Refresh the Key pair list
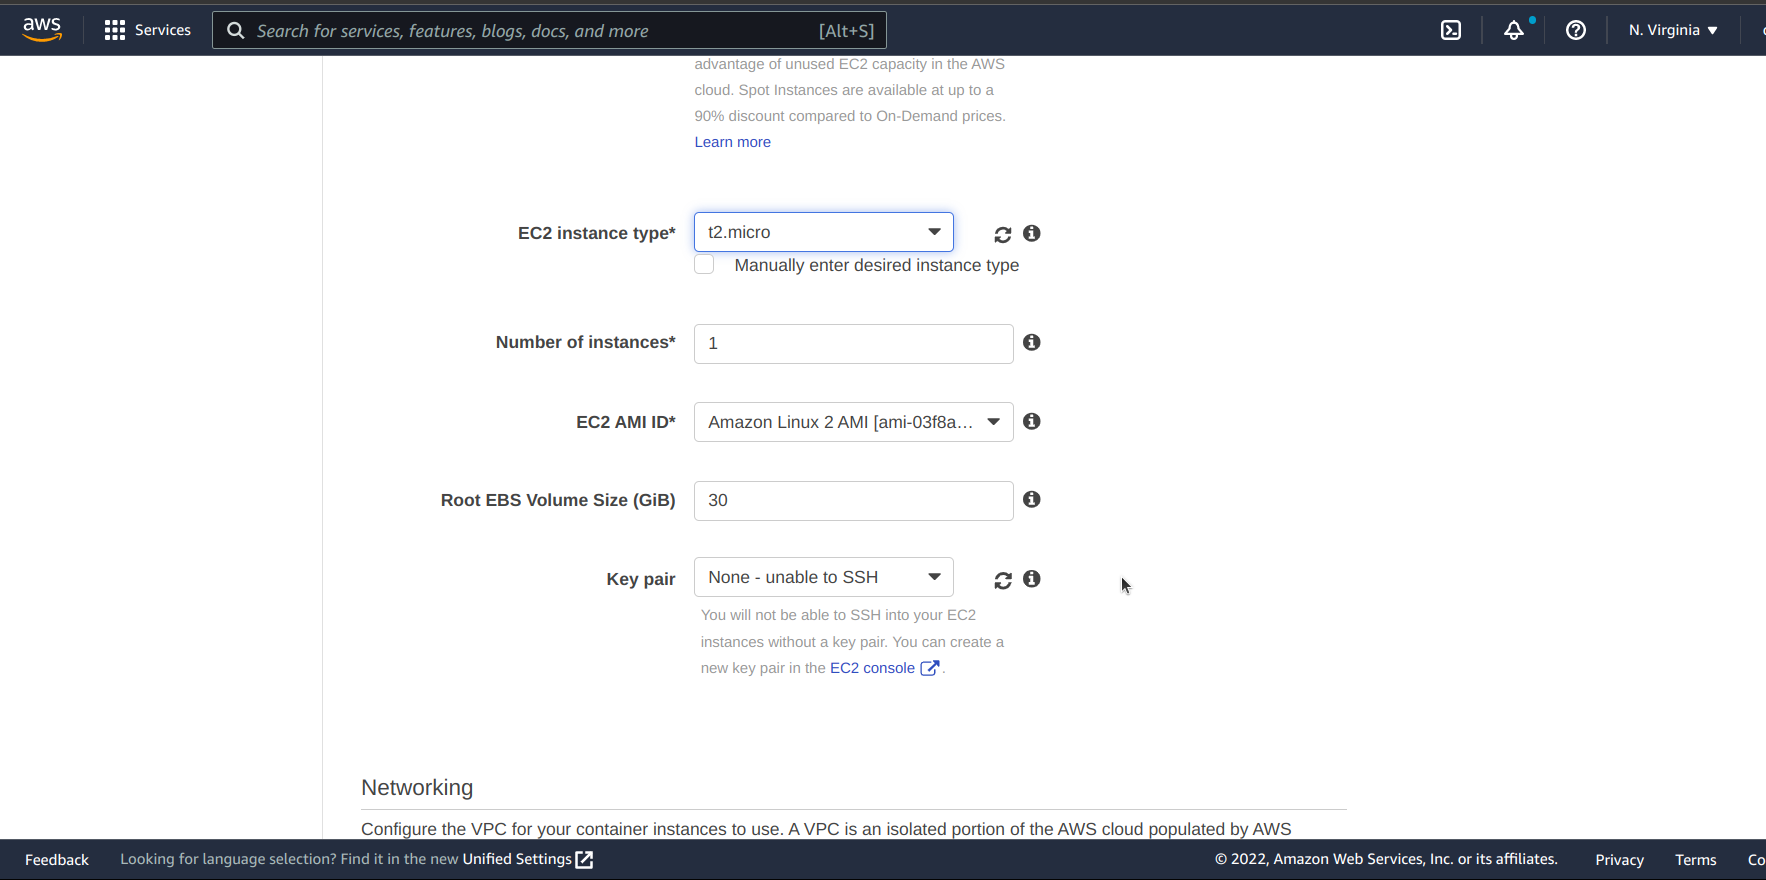 [x=1002, y=580]
